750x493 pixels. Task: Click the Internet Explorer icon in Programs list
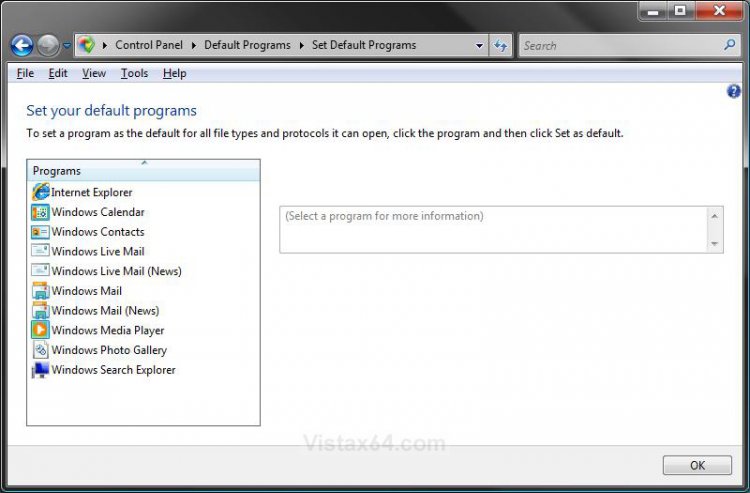pyautogui.click(x=41, y=192)
